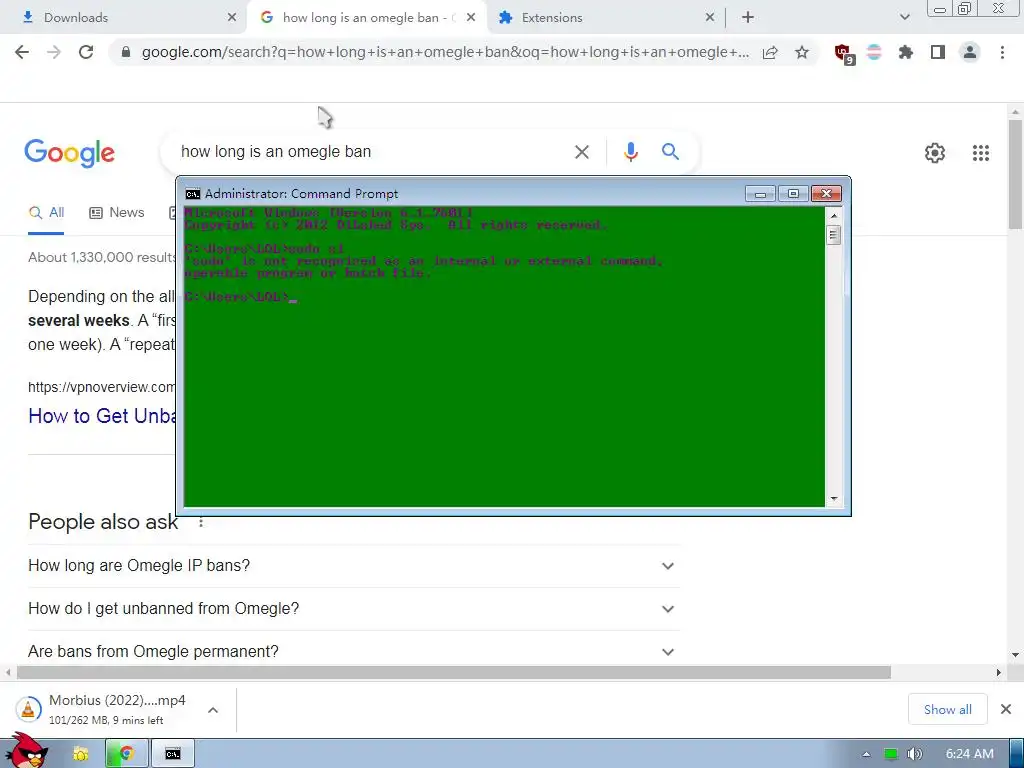Screen dimensions: 1024x768
Task: Open the Extensions puzzle piece menu
Action: 906,52
